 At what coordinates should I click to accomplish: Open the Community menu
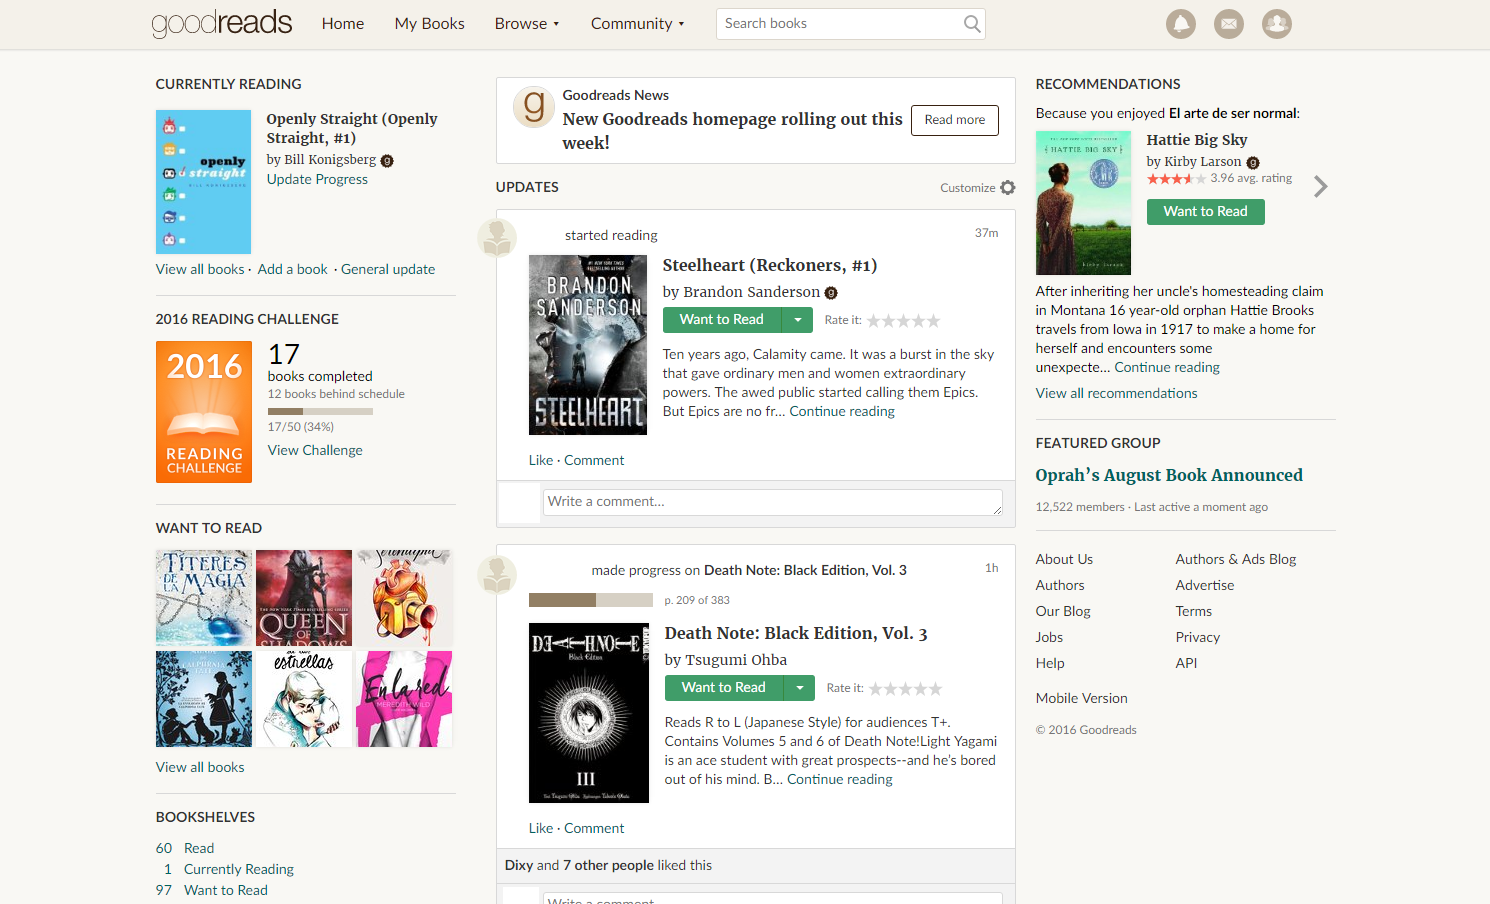(x=637, y=24)
